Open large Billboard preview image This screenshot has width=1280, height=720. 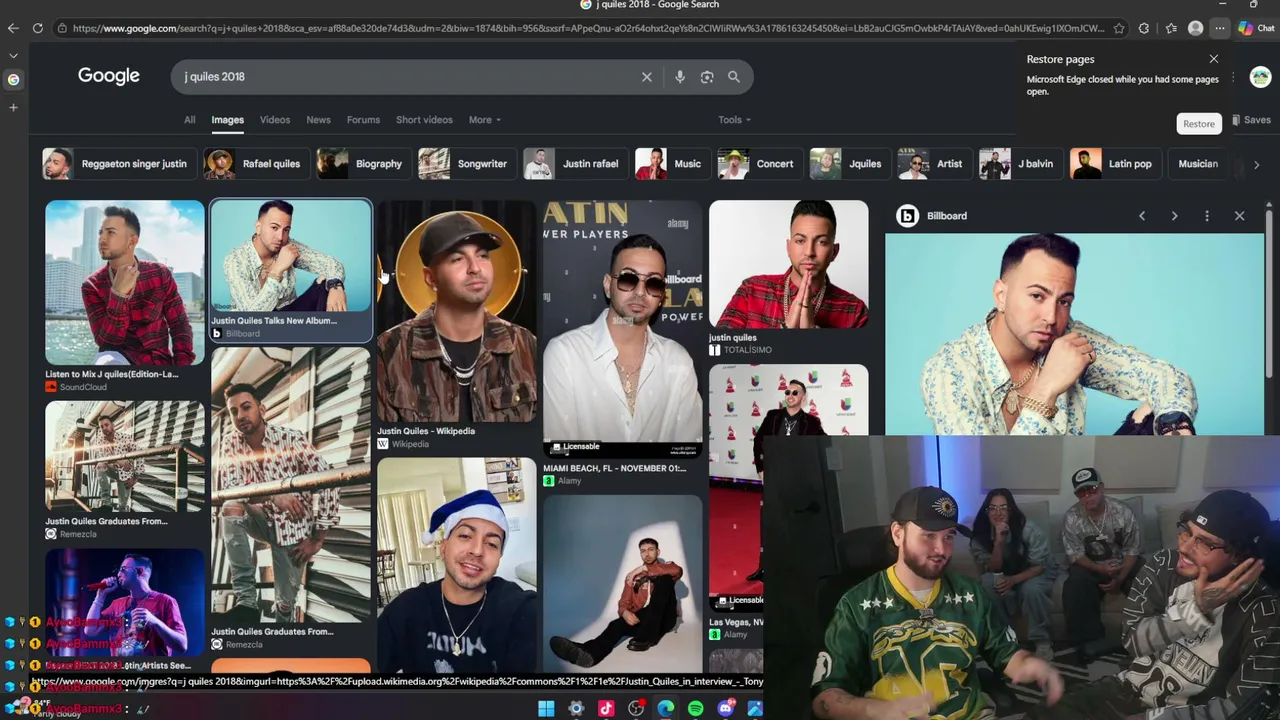(x=1074, y=335)
